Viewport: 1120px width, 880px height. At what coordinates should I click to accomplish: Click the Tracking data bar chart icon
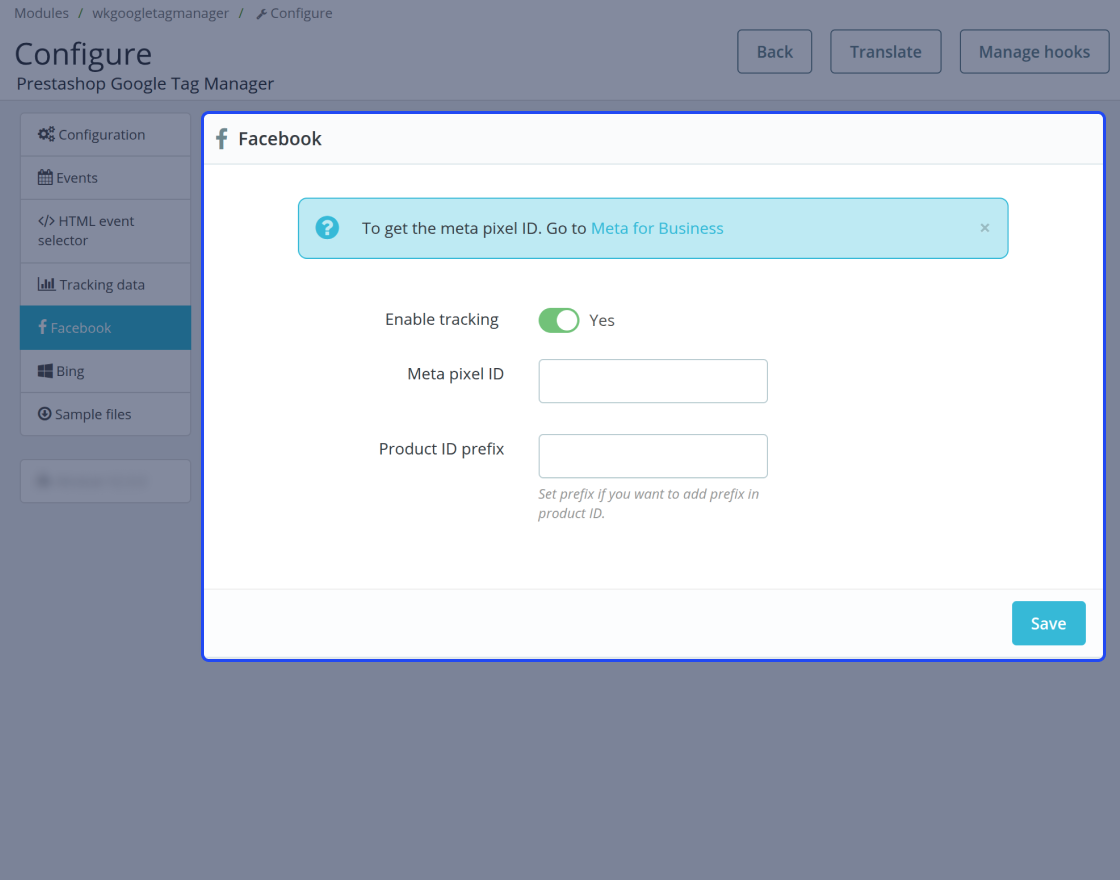[46, 284]
